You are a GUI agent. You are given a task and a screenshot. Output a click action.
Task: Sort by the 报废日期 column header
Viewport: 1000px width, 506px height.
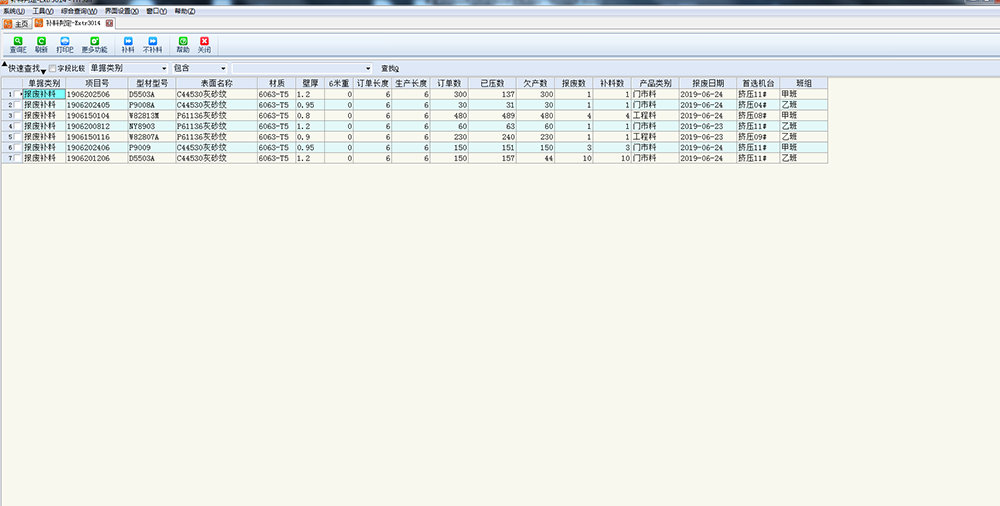[707, 83]
